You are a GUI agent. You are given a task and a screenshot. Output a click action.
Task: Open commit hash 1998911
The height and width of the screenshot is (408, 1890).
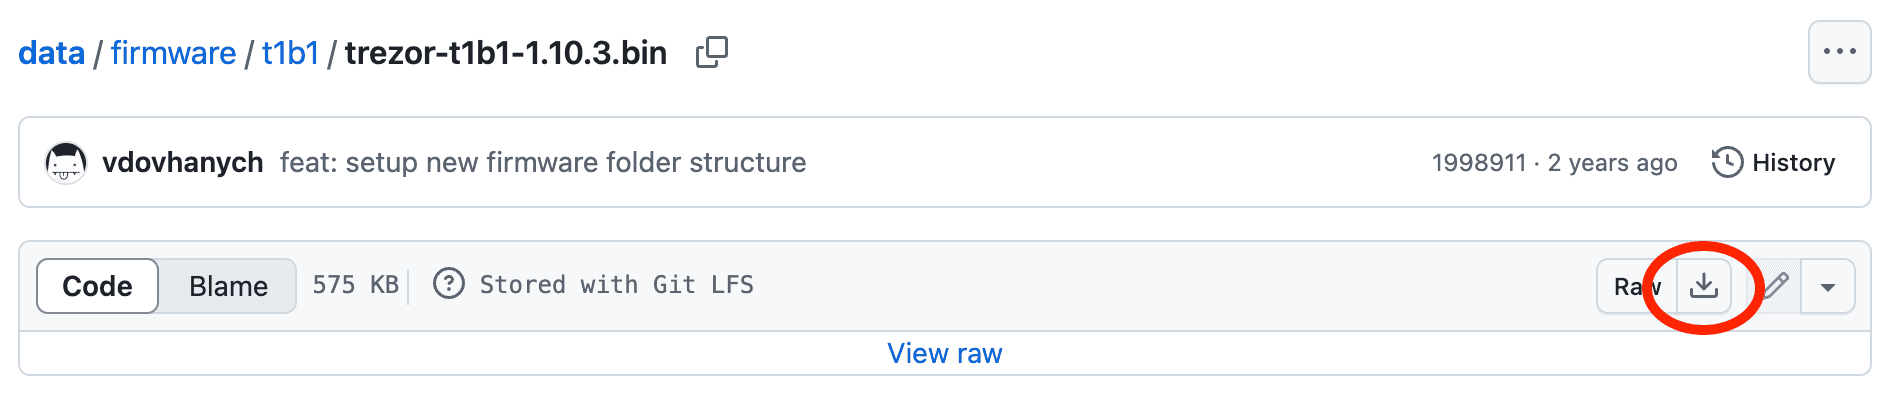pyautogui.click(x=1479, y=162)
